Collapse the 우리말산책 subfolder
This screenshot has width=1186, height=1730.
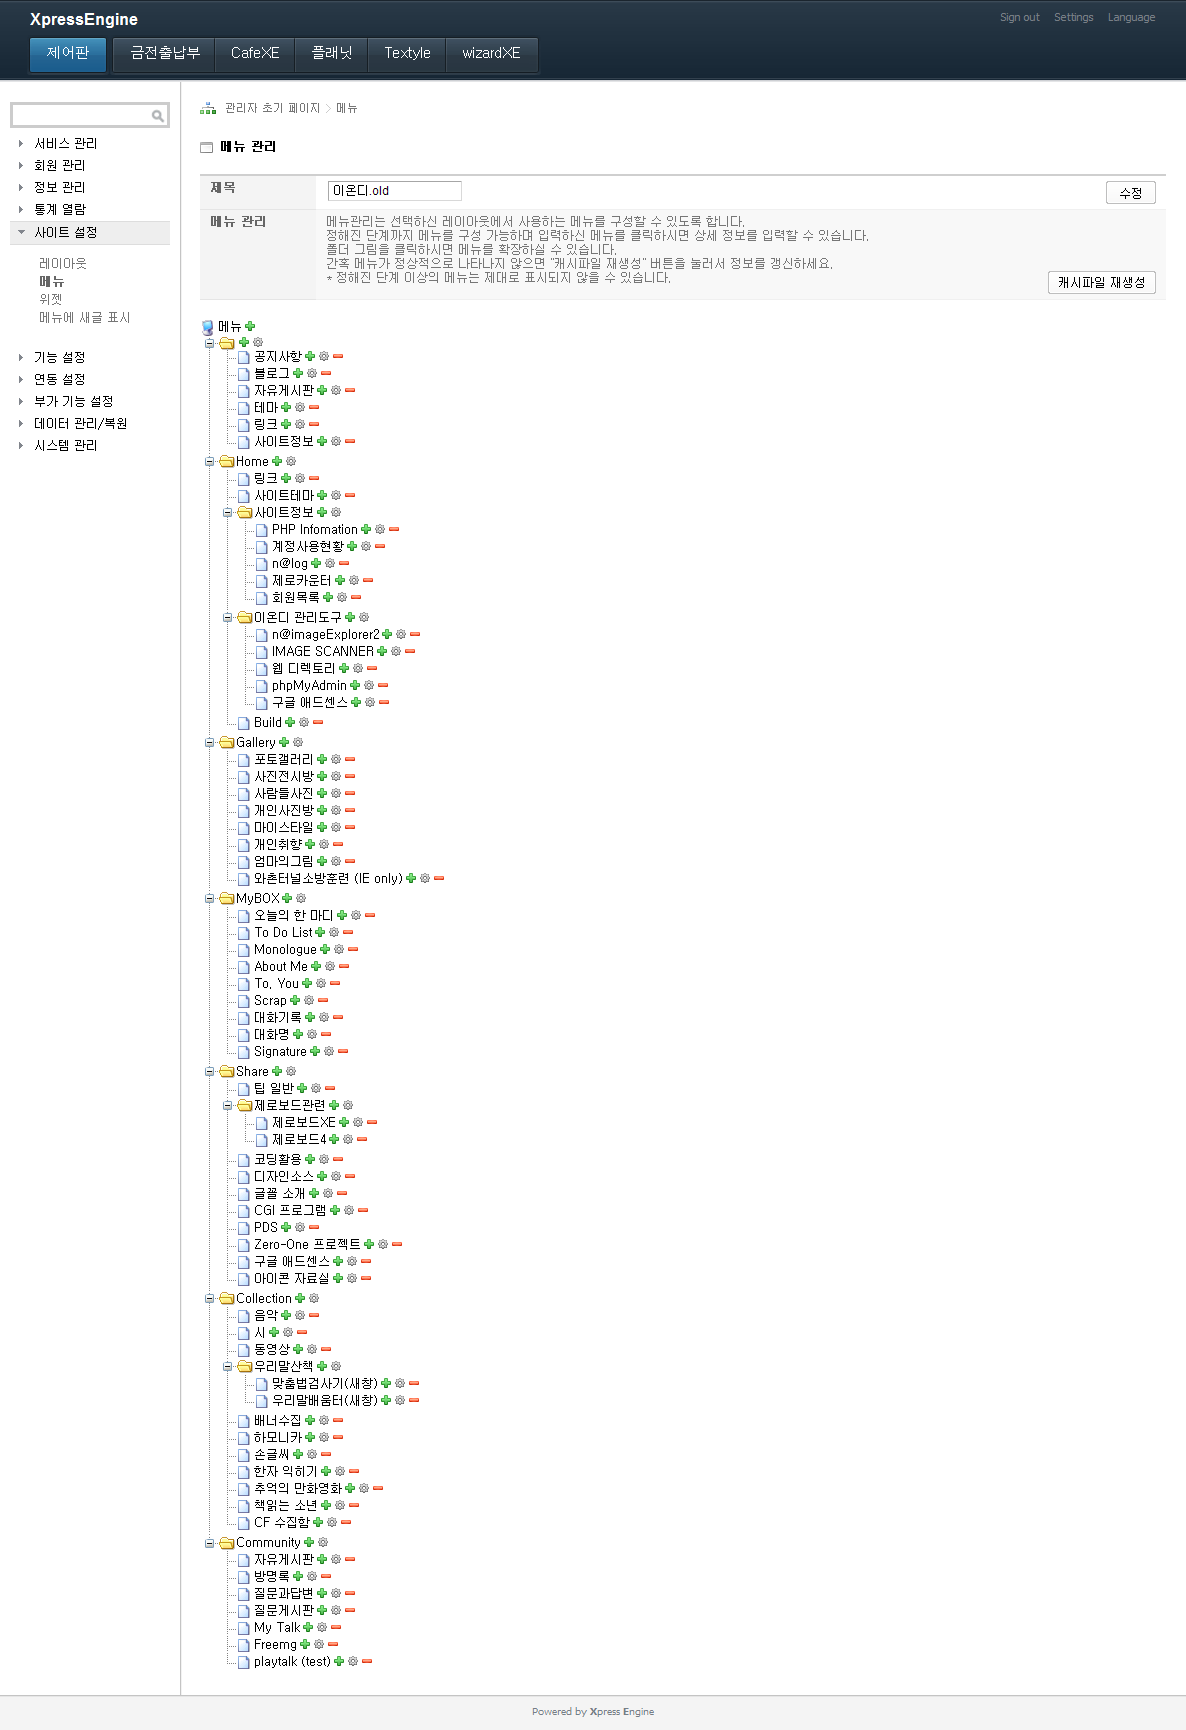[228, 1366]
